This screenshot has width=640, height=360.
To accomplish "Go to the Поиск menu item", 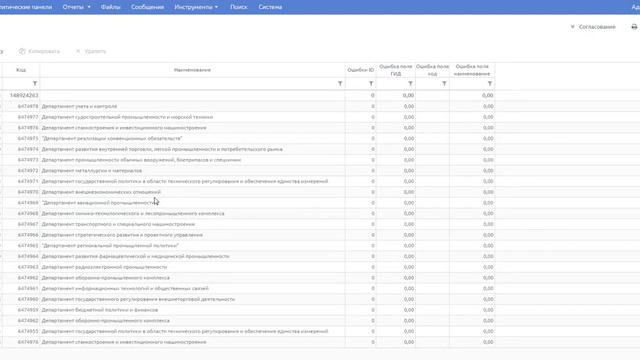I will pyautogui.click(x=238, y=7).
